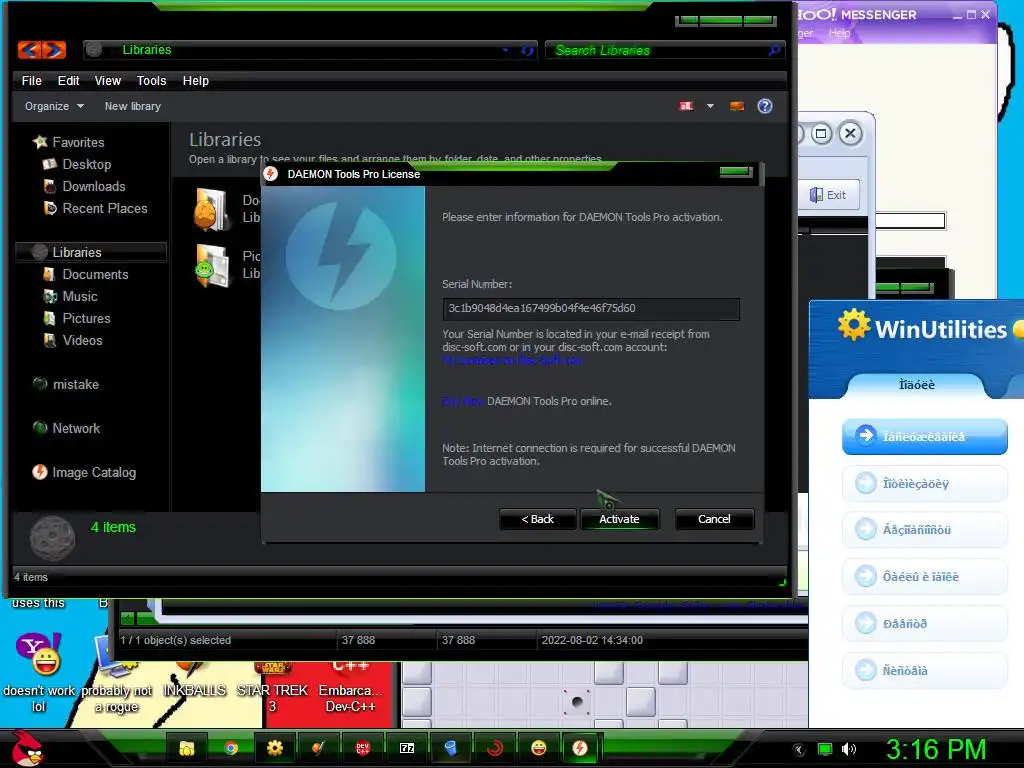Open Explorer help question-mark icon
1024x768 pixels.
point(765,106)
